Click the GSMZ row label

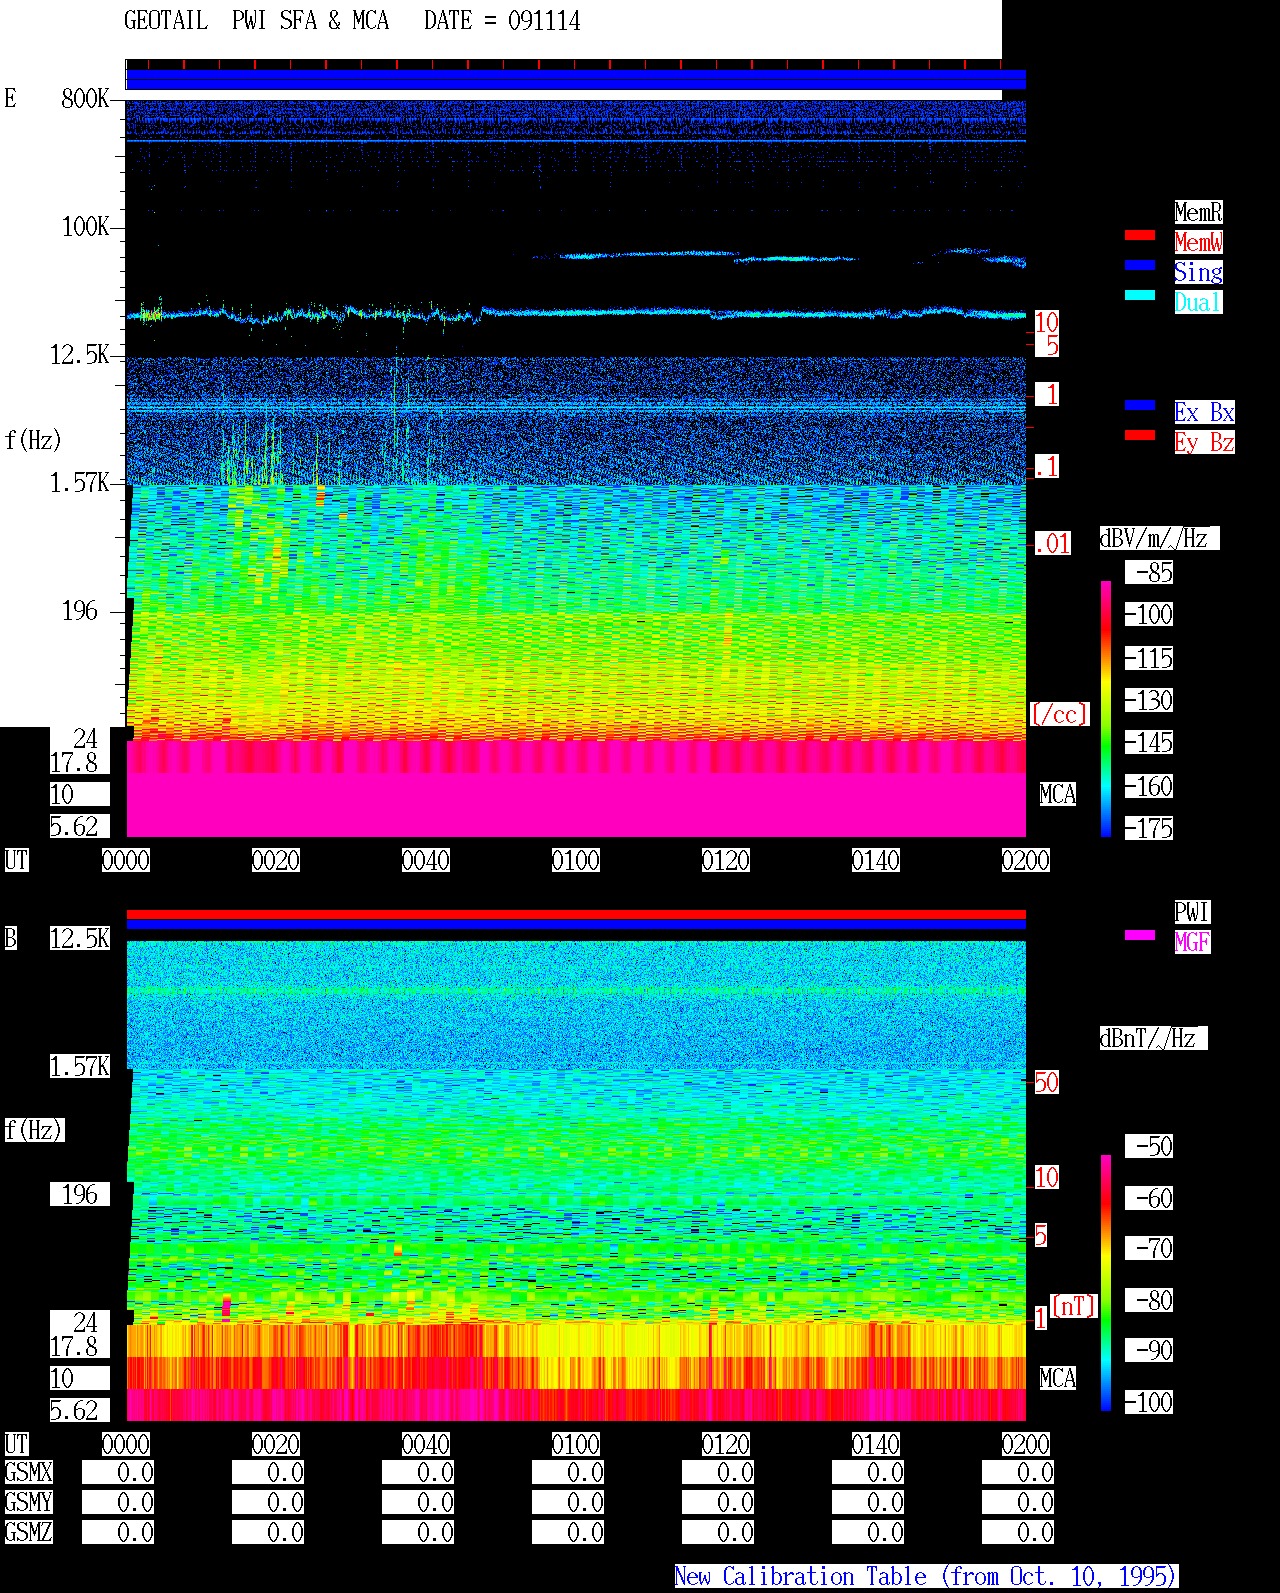click(29, 1533)
